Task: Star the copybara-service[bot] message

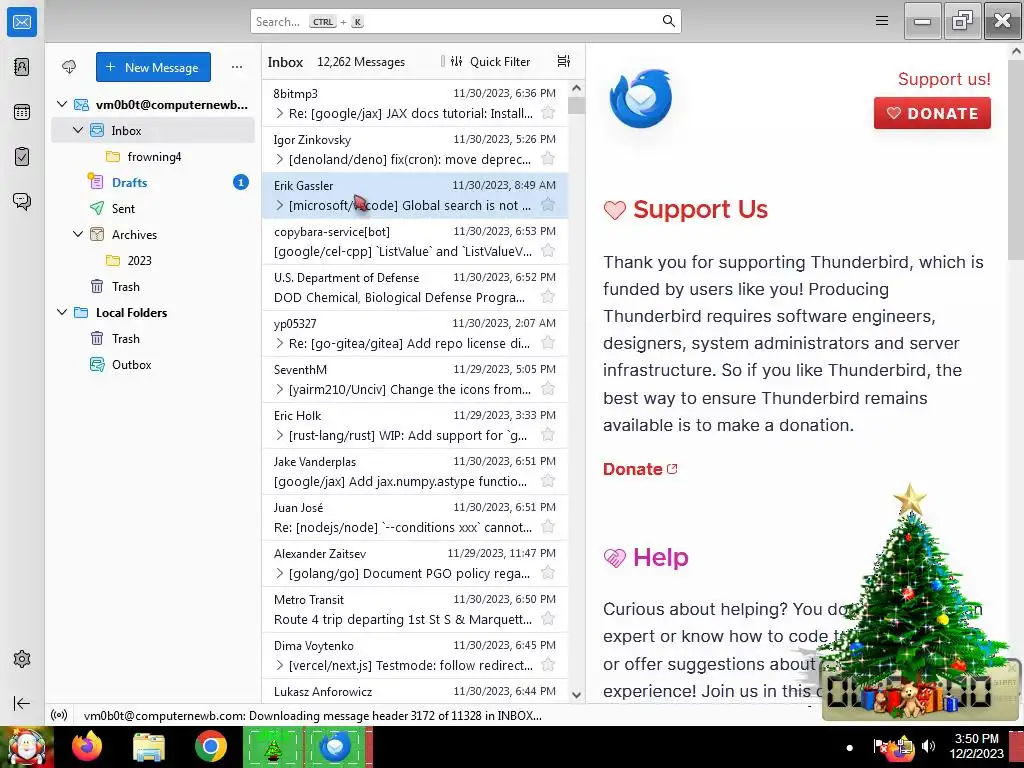Action: (548, 251)
